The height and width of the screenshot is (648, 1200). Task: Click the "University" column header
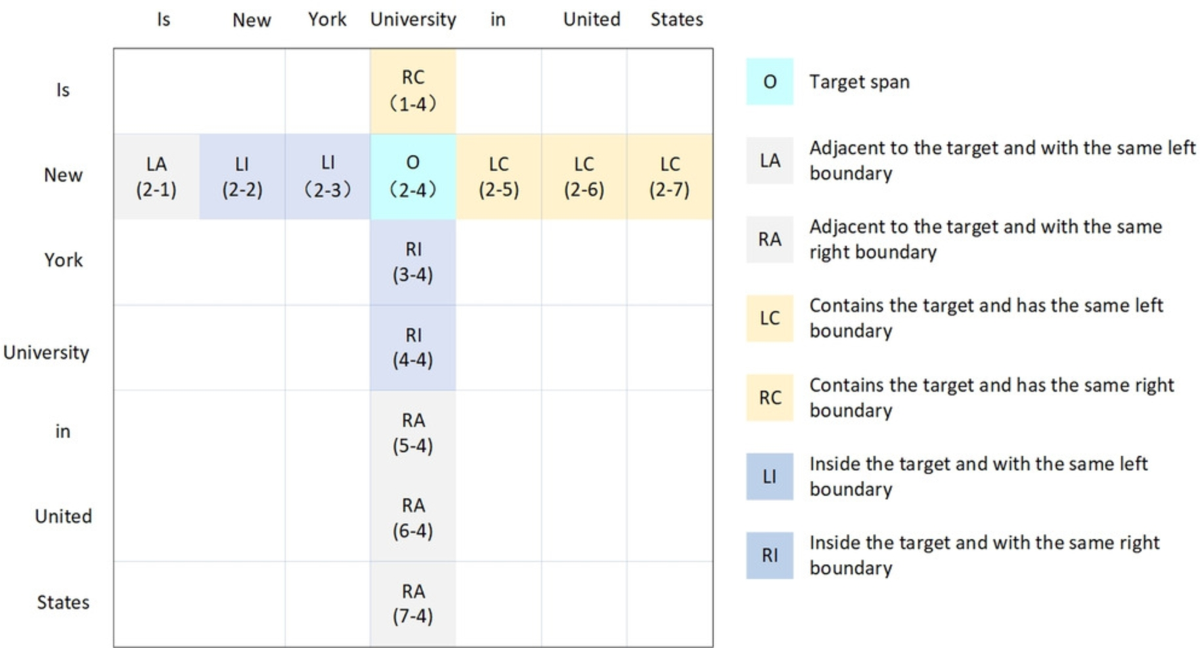[413, 19]
